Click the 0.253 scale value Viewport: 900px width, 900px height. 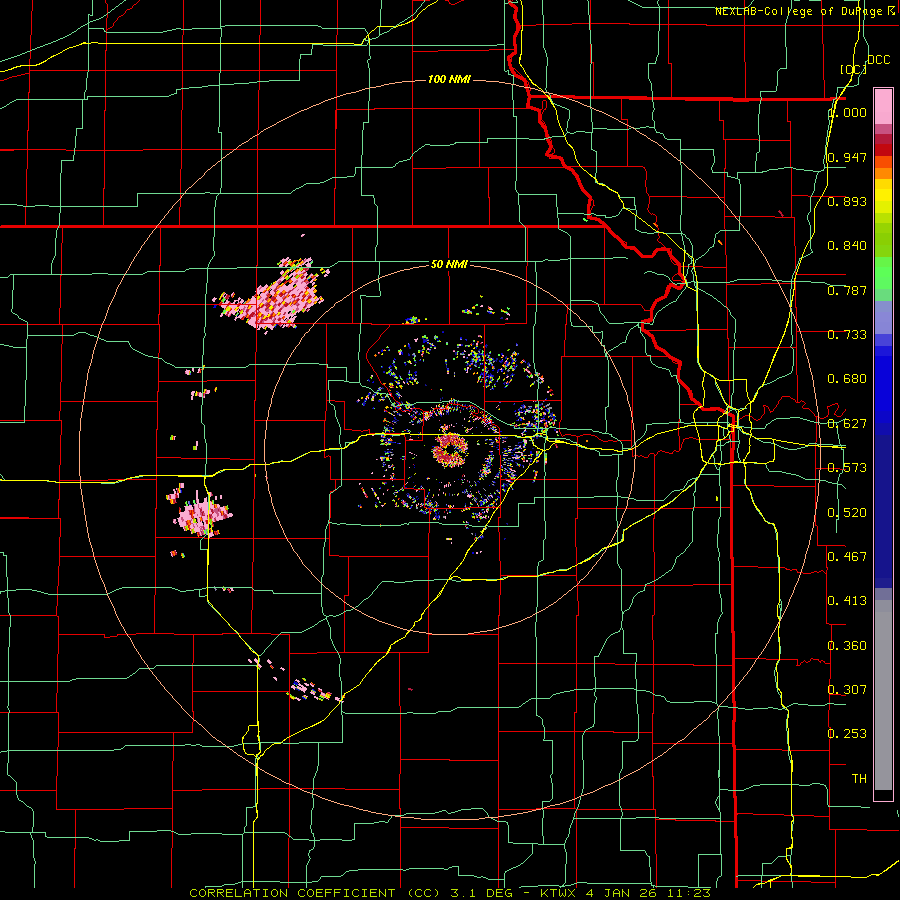point(847,734)
